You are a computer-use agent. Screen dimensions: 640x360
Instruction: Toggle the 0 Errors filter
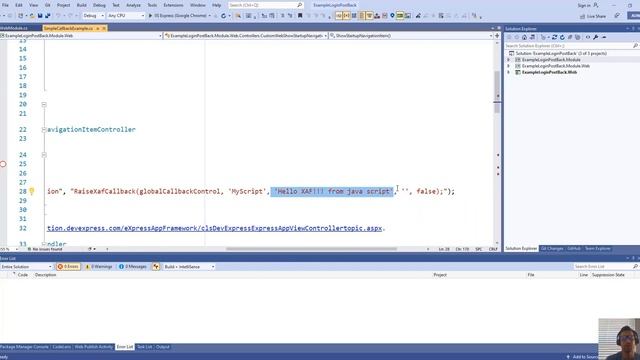click(68, 267)
